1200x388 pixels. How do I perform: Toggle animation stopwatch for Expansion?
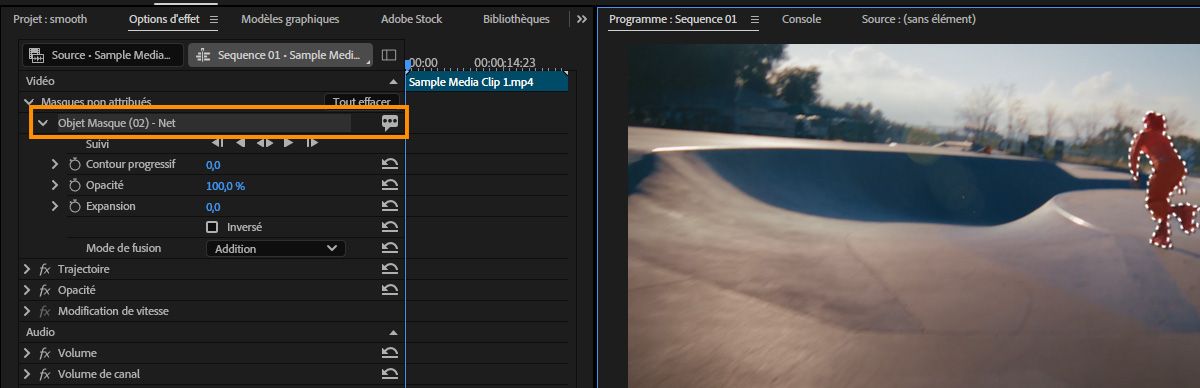[x=74, y=207]
